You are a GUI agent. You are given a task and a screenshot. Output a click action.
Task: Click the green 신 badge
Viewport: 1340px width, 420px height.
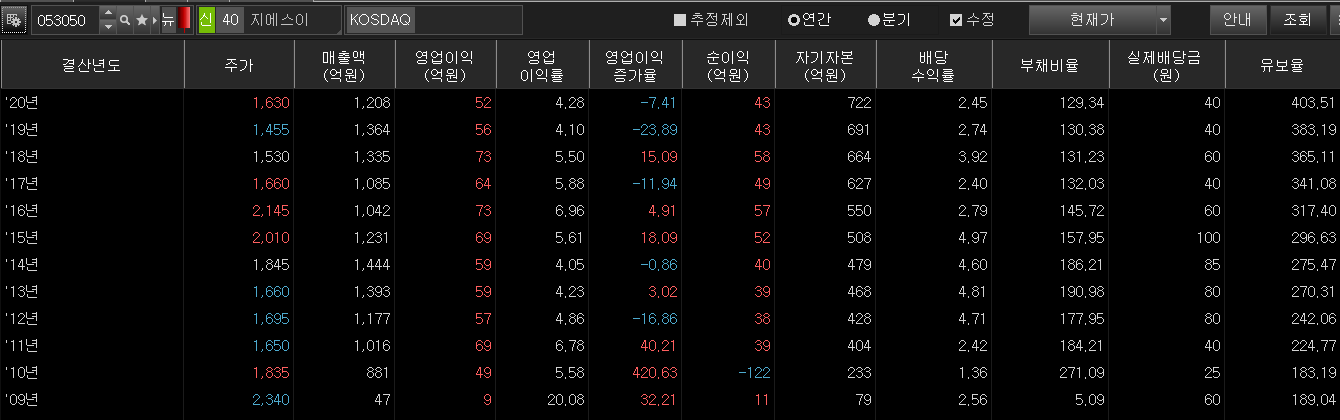tap(206, 20)
